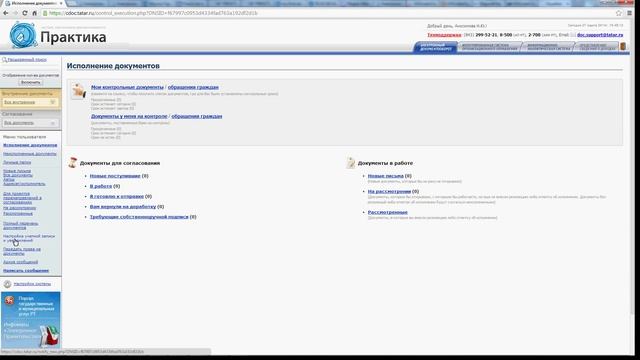Screen dimensions: 640x360
Task: Open Новые поступления under согласования
Action: click(115, 176)
